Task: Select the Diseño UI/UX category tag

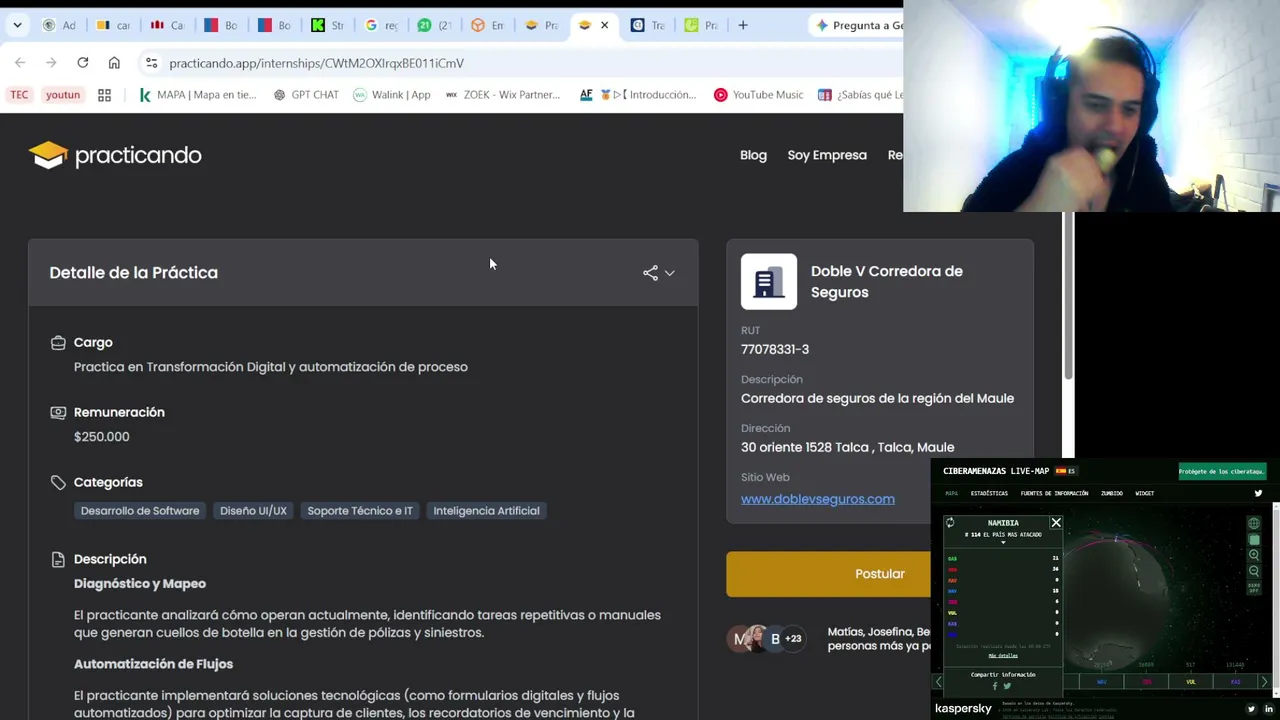Action: pyautogui.click(x=253, y=511)
